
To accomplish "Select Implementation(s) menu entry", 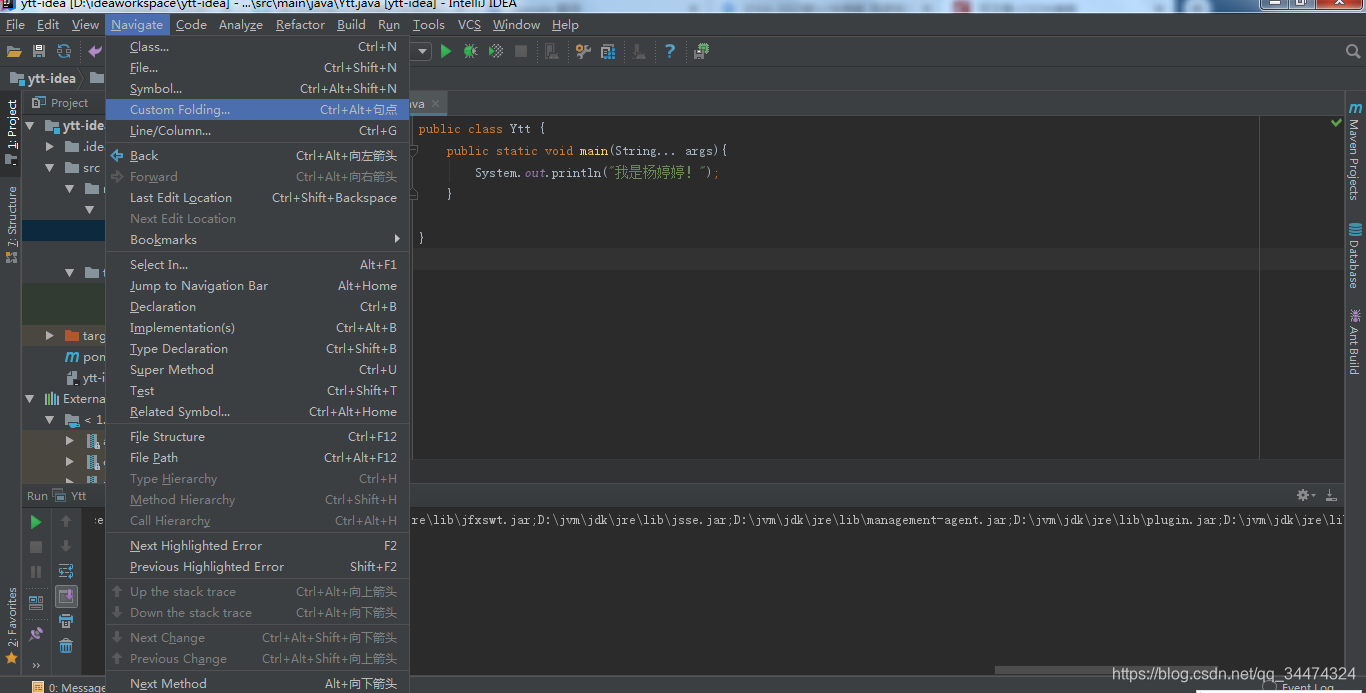I will pyautogui.click(x=258, y=328).
